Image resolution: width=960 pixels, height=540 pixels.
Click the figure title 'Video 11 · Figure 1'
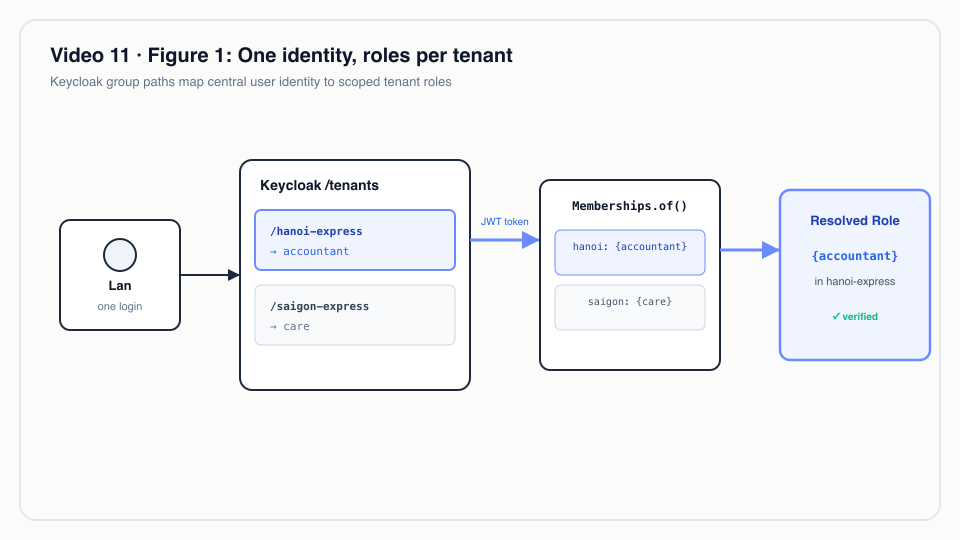282,55
